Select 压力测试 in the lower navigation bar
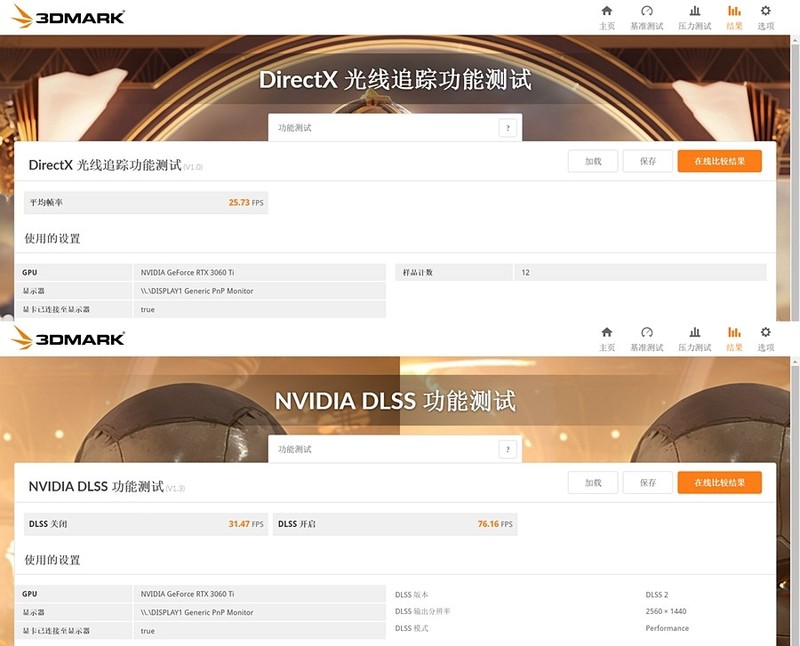Screen dimensions: 800x646 coord(695,340)
